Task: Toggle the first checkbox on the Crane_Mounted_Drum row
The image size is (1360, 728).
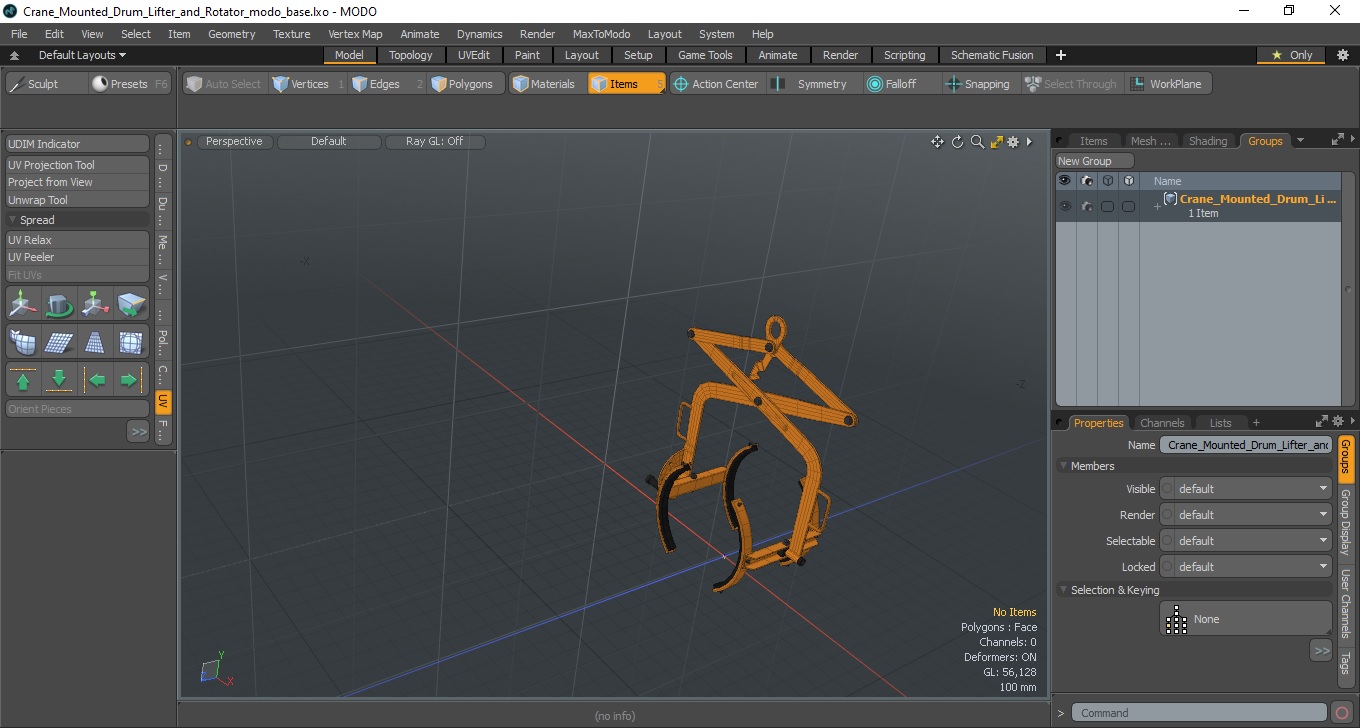Action: coord(1107,206)
